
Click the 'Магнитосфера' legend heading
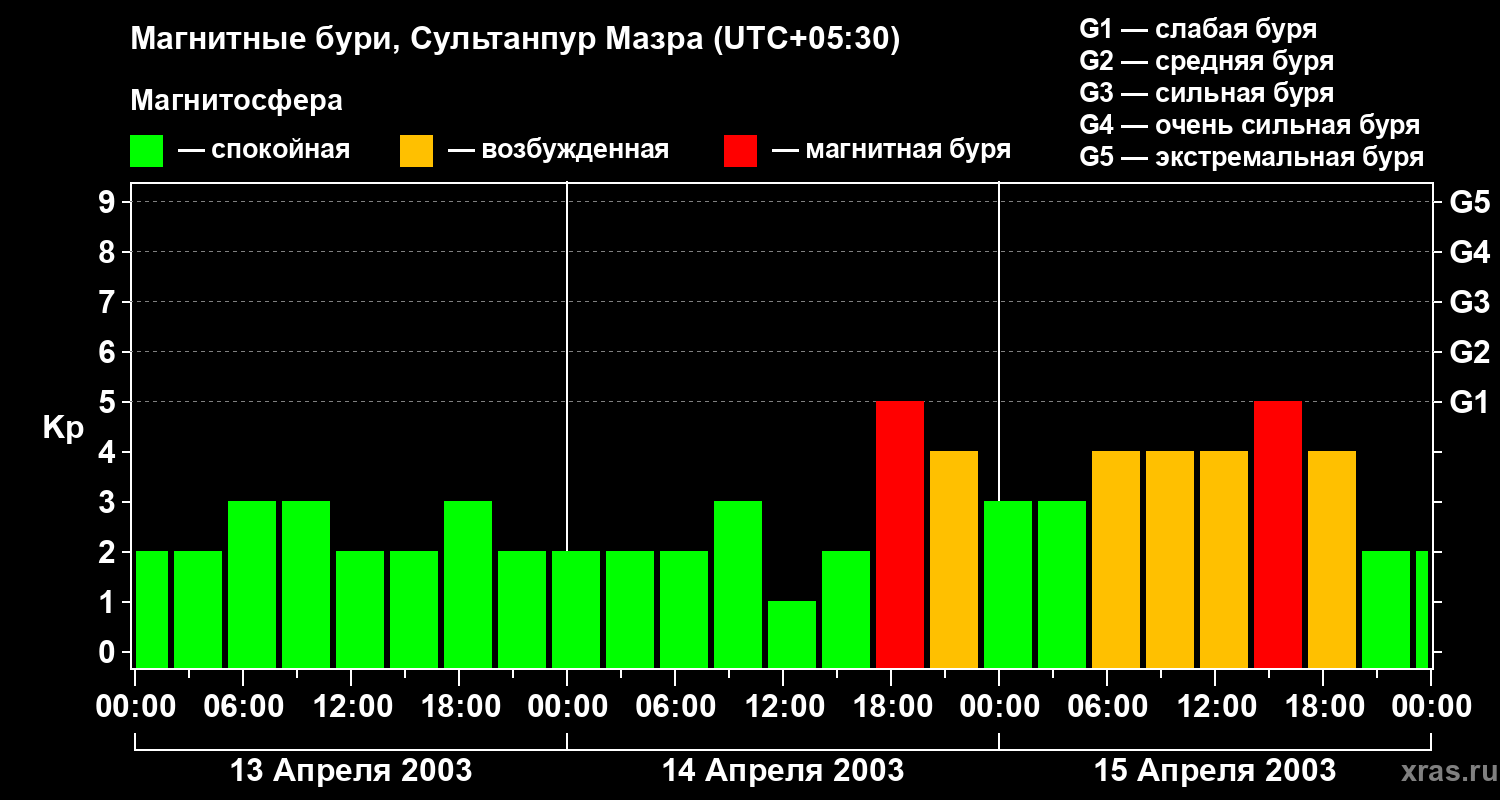tap(237, 101)
